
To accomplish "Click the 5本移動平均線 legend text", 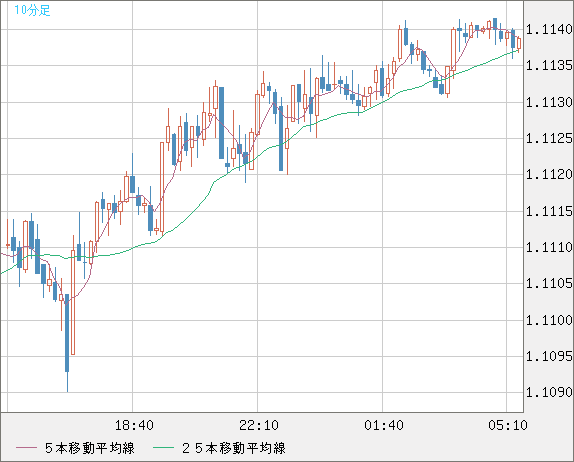I will click(x=90, y=448).
